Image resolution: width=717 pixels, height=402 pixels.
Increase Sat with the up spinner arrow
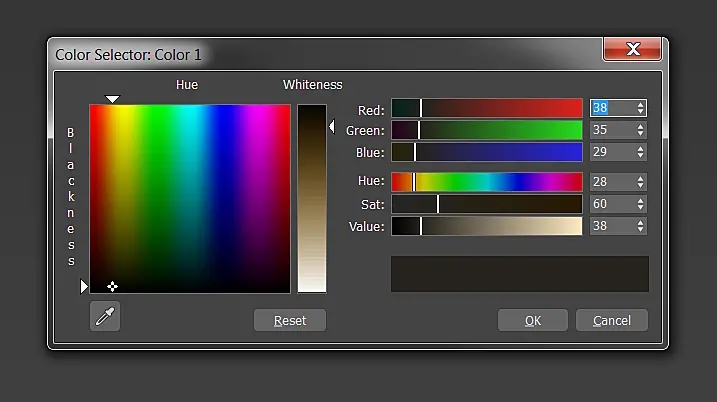click(x=640, y=201)
